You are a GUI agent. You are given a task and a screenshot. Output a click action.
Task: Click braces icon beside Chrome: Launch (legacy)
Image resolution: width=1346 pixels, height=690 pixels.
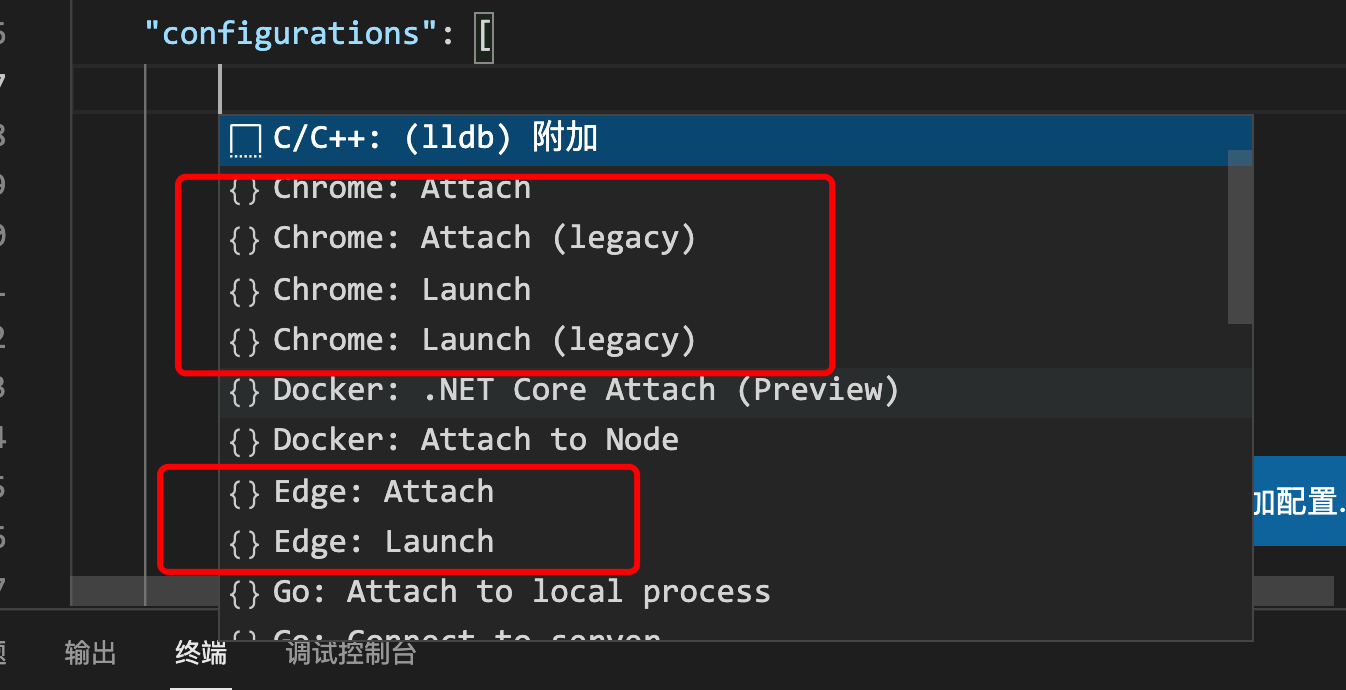pos(245,340)
